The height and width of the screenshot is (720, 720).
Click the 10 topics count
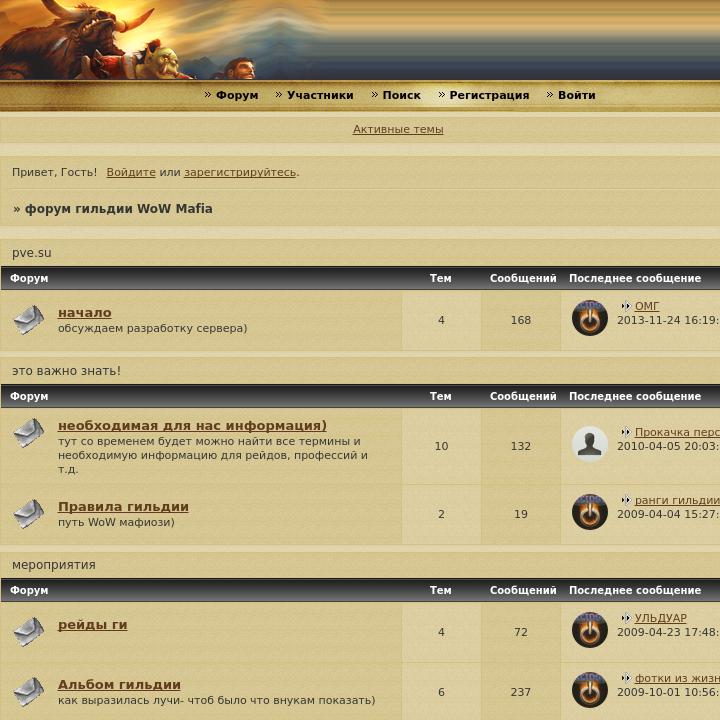[441, 446]
